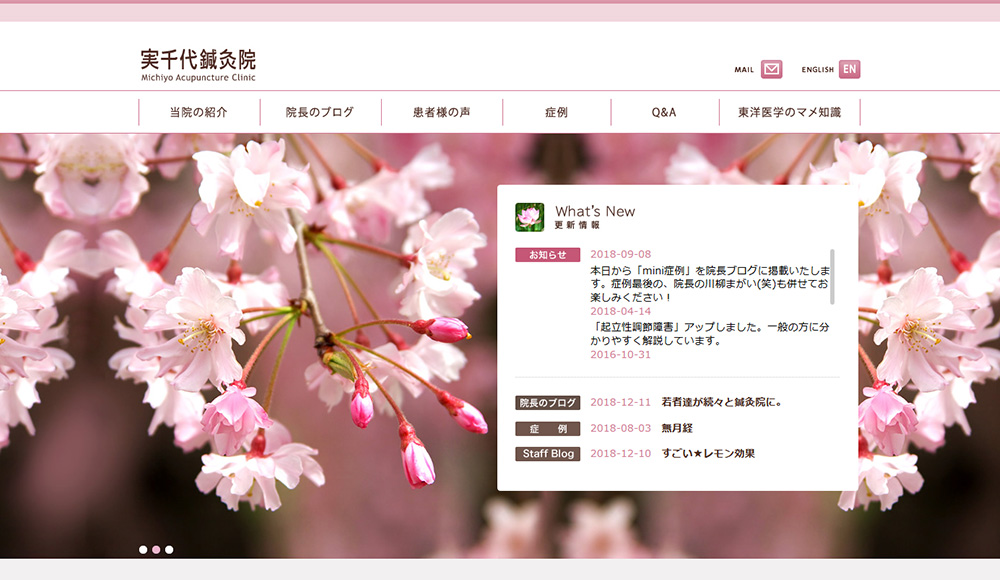Select the second pink slideshow dot
Viewport: 1000px width, 580px height.
click(156, 549)
